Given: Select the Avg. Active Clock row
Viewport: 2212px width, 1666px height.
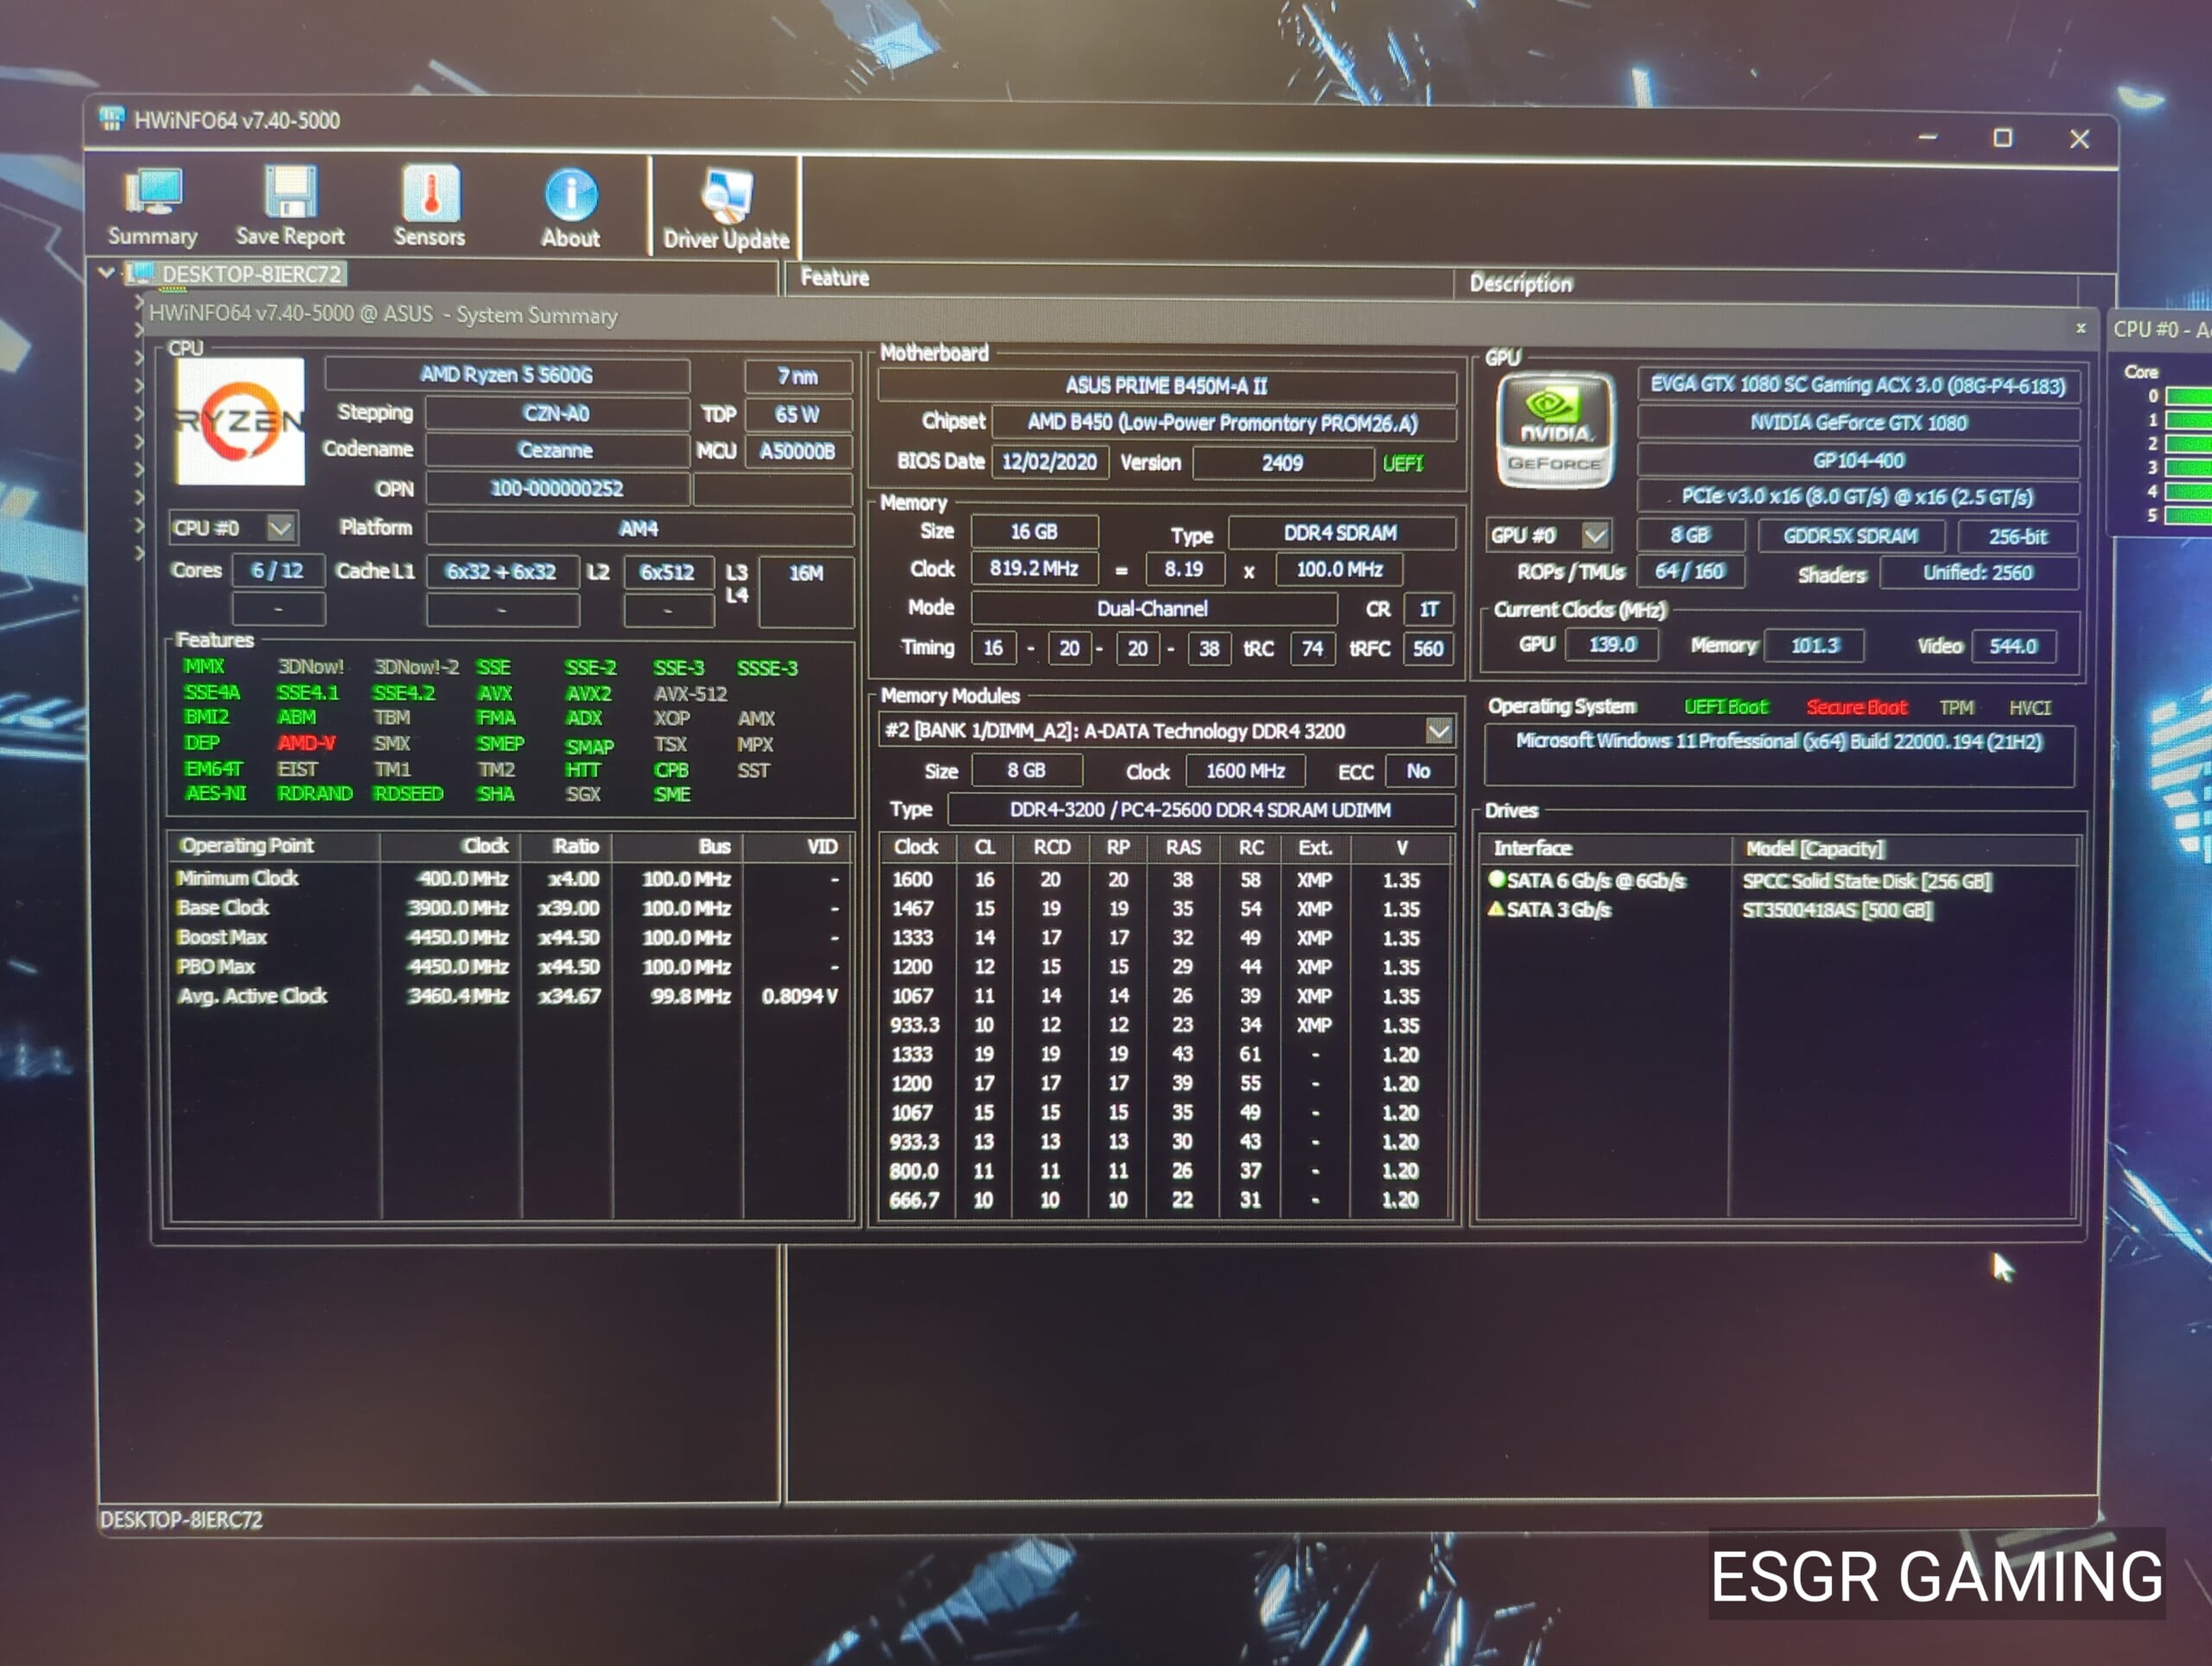Looking at the screenshot, I should pyautogui.click(x=510, y=996).
